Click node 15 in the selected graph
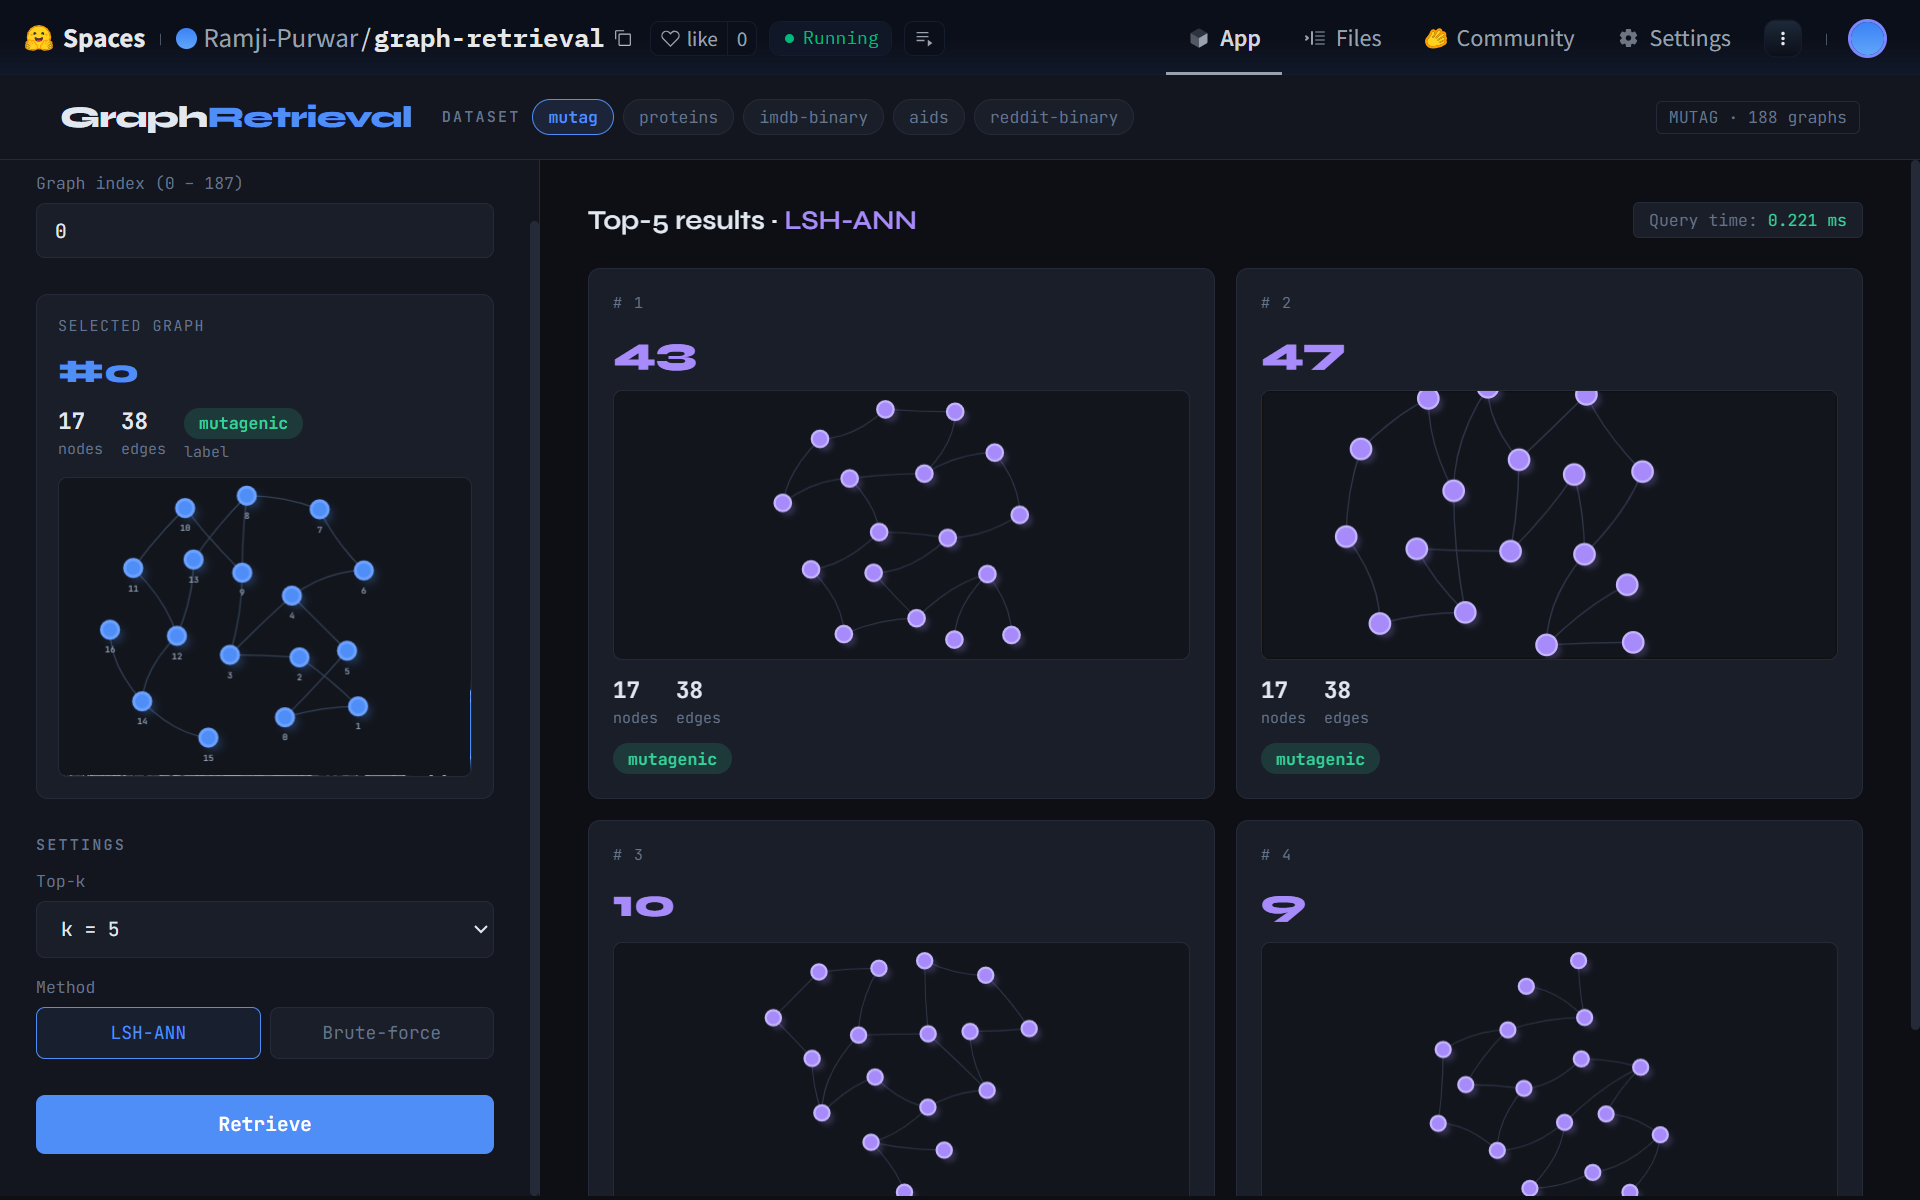 pos(208,737)
